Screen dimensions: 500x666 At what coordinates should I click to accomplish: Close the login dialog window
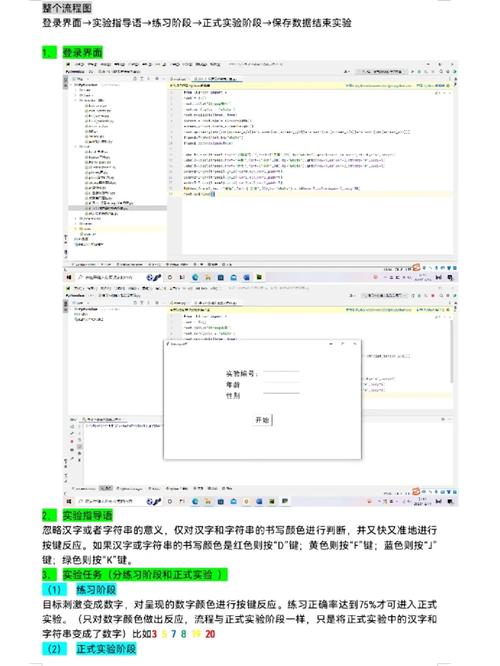click(355, 344)
